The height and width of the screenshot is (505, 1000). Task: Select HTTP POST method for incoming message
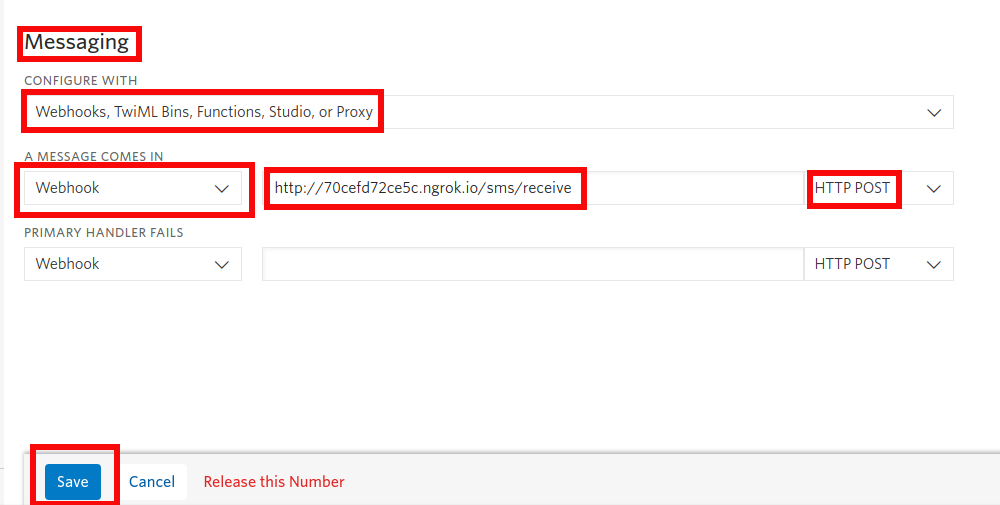(x=853, y=188)
